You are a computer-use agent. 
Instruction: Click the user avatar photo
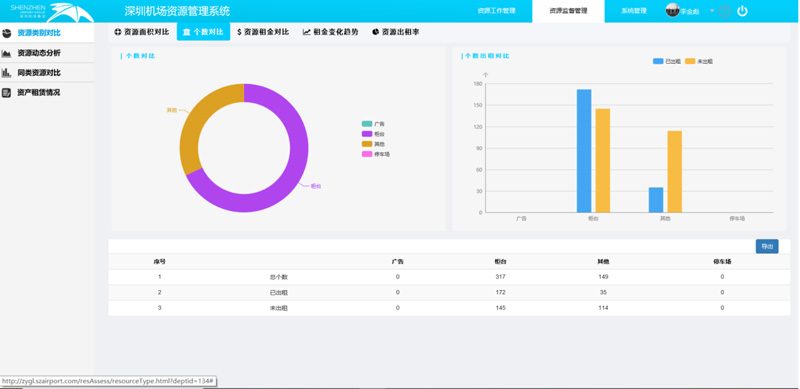672,10
